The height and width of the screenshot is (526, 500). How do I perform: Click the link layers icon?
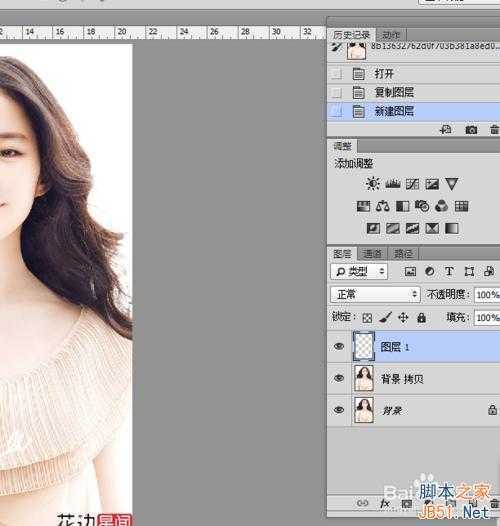(362, 503)
